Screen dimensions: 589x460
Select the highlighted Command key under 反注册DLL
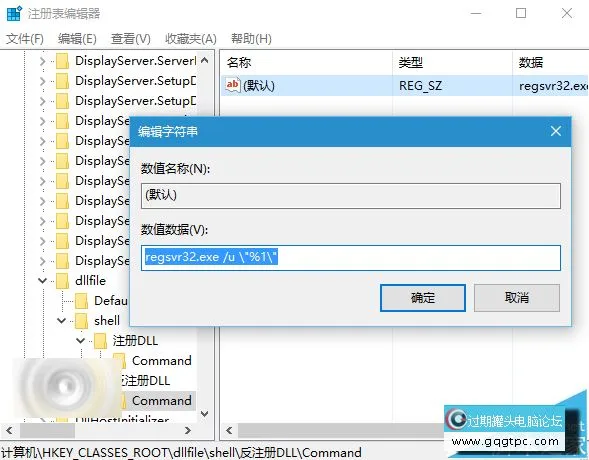tap(162, 401)
